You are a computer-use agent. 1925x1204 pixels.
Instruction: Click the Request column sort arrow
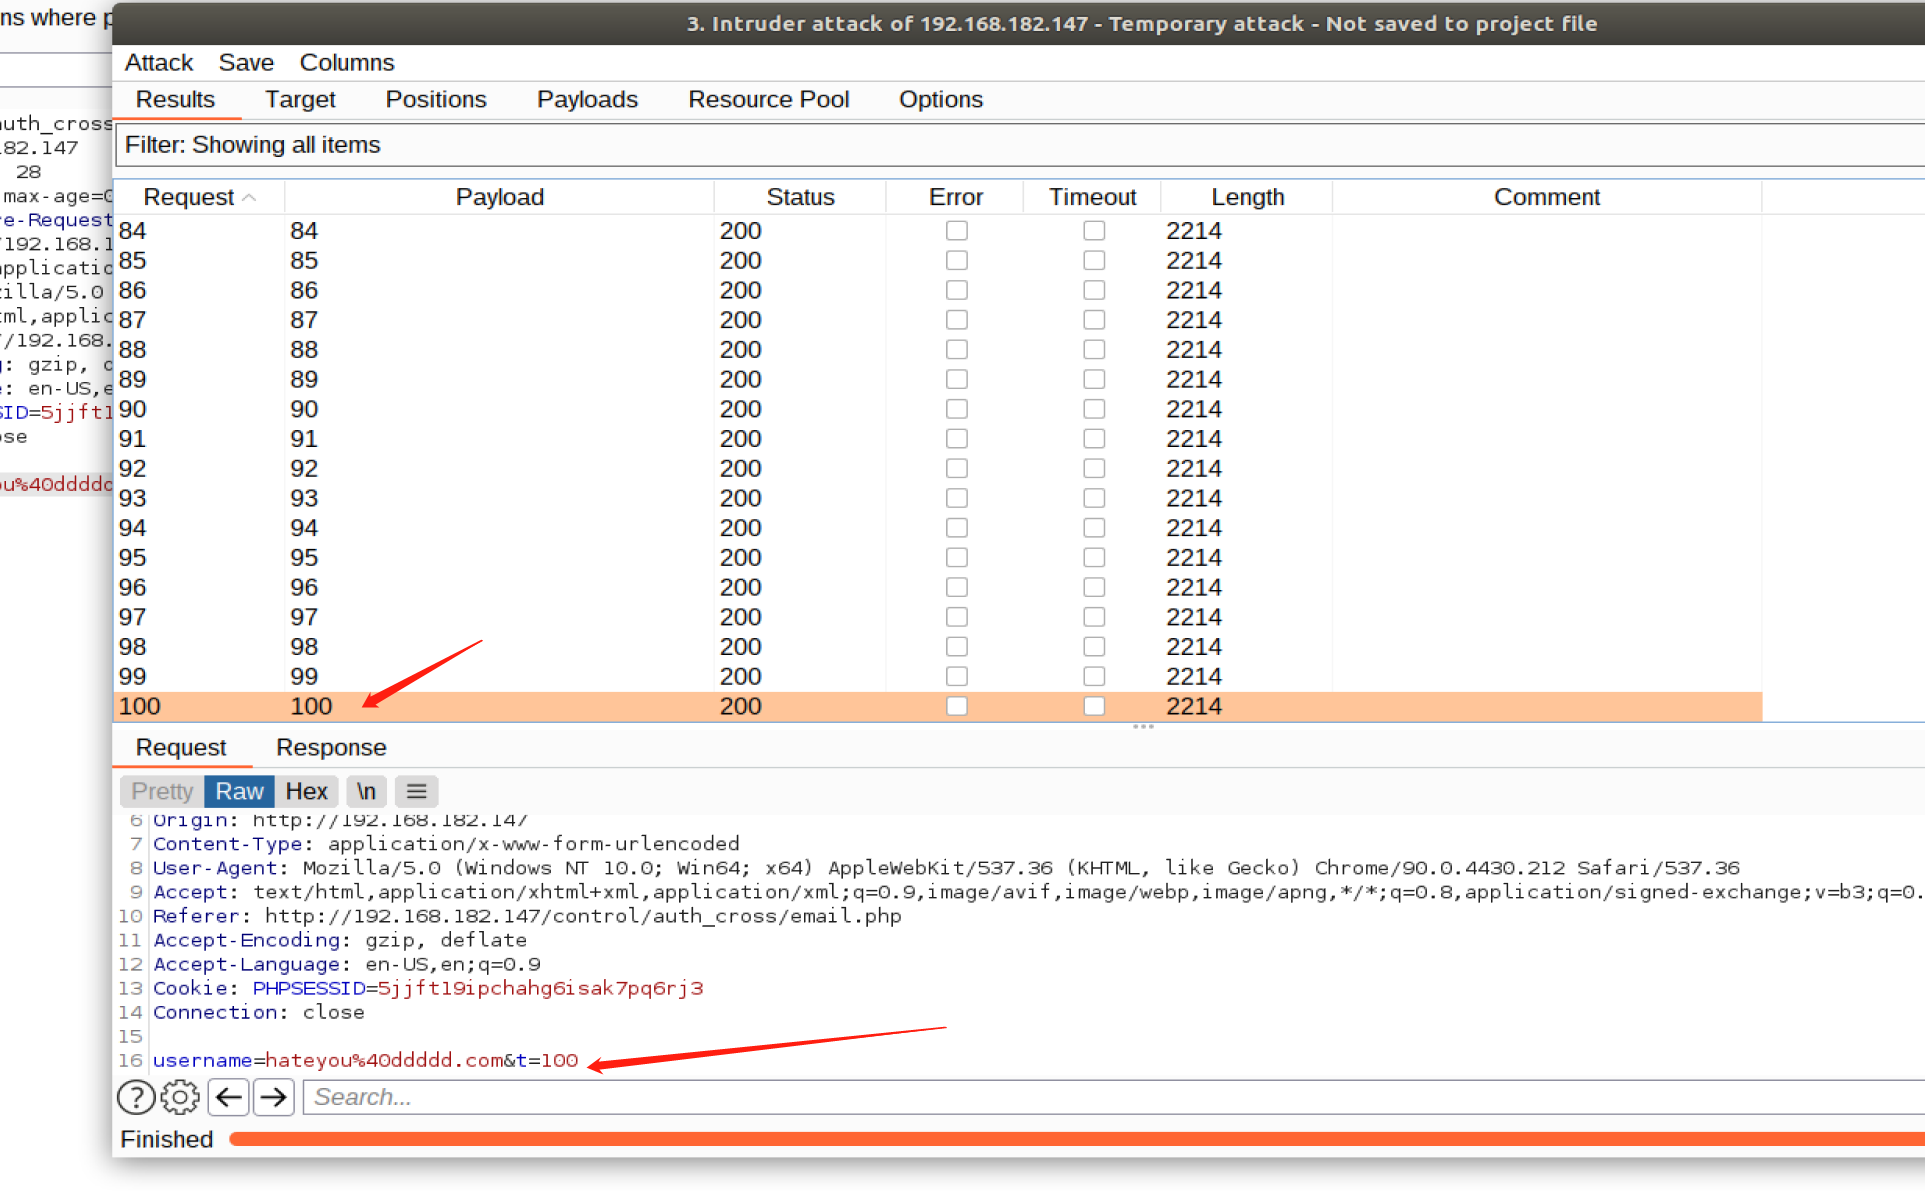(250, 198)
